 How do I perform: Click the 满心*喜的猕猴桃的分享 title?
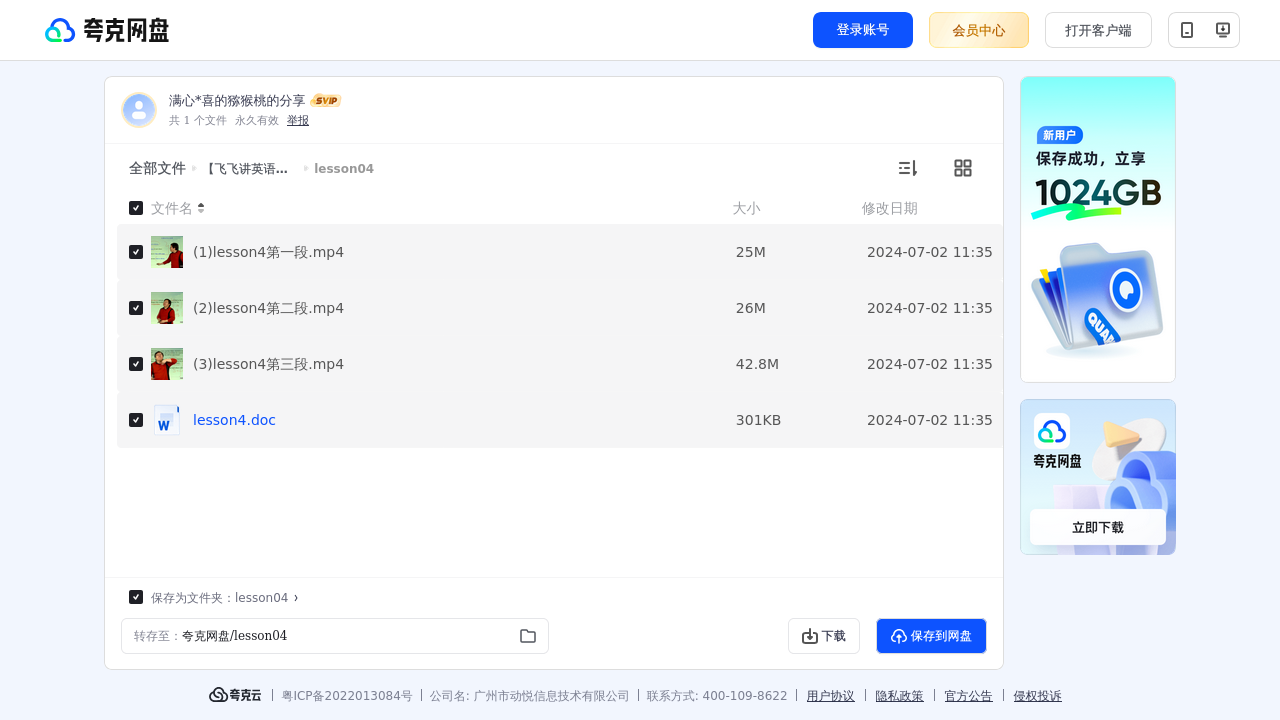(x=237, y=100)
